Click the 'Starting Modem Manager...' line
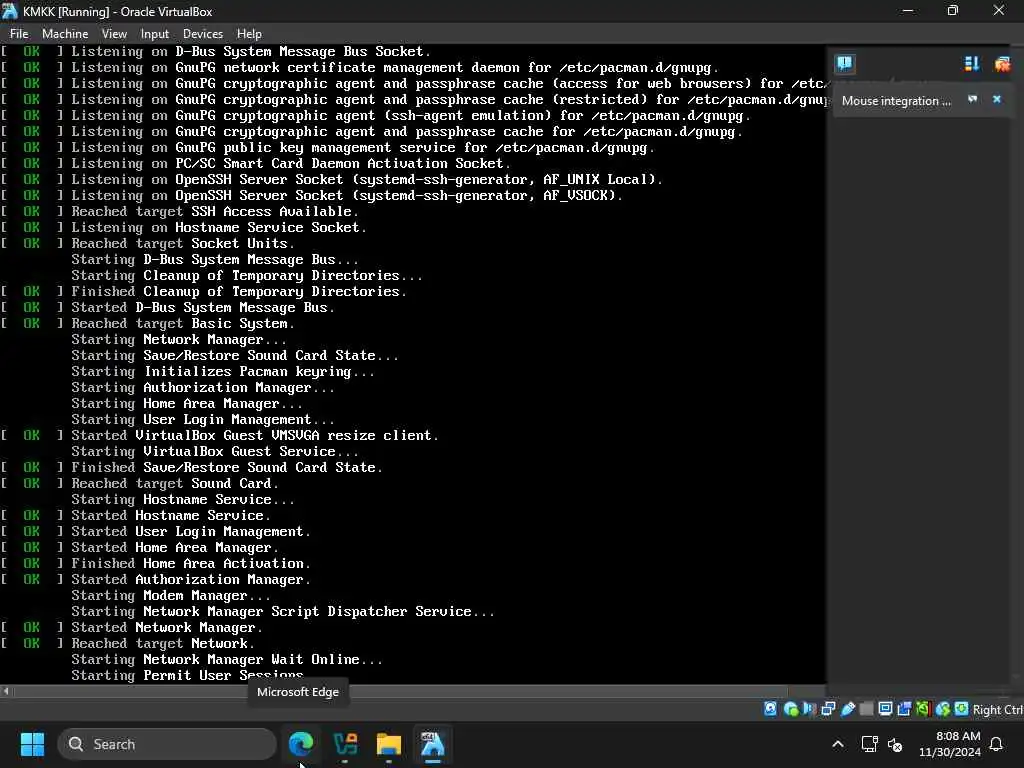This screenshot has height=768, width=1024. pos(170,596)
